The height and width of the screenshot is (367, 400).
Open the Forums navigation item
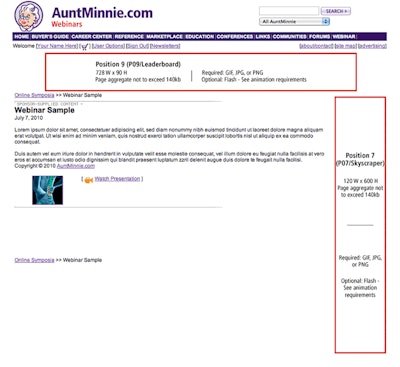(319, 37)
